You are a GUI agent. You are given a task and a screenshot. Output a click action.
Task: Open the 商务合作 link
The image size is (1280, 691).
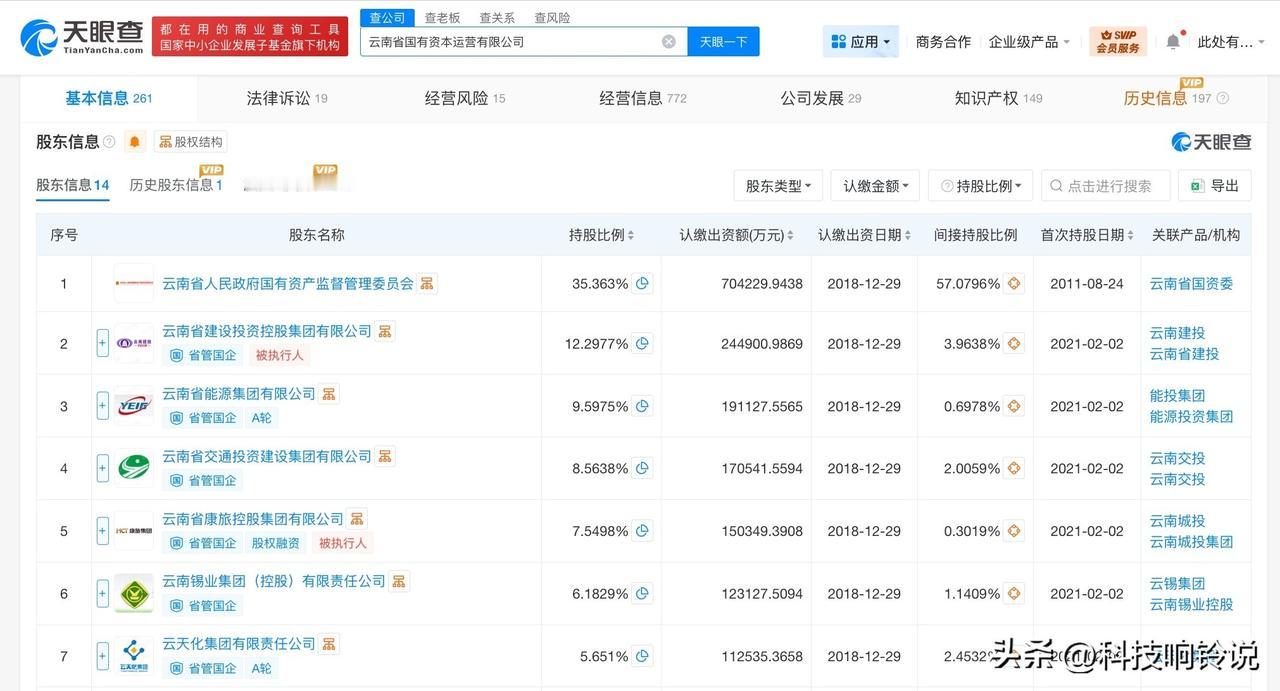(x=943, y=42)
